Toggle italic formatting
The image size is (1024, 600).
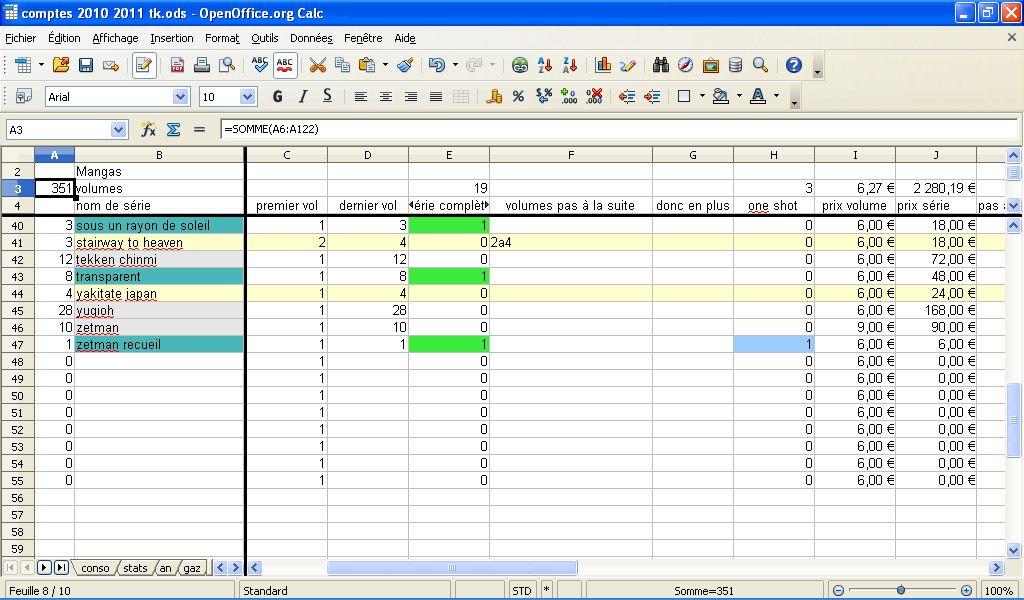click(302, 97)
